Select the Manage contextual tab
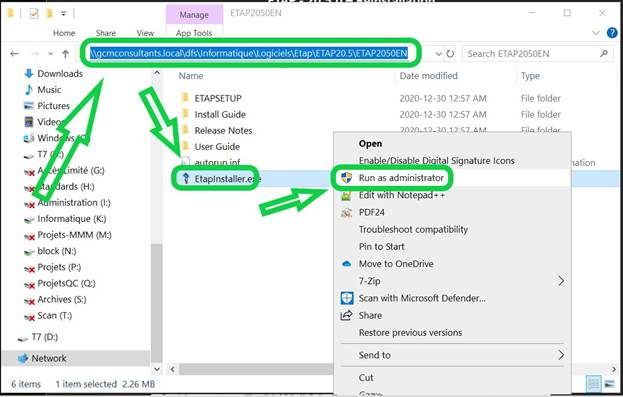The width and height of the screenshot is (623, 397). tap(194, 15)
